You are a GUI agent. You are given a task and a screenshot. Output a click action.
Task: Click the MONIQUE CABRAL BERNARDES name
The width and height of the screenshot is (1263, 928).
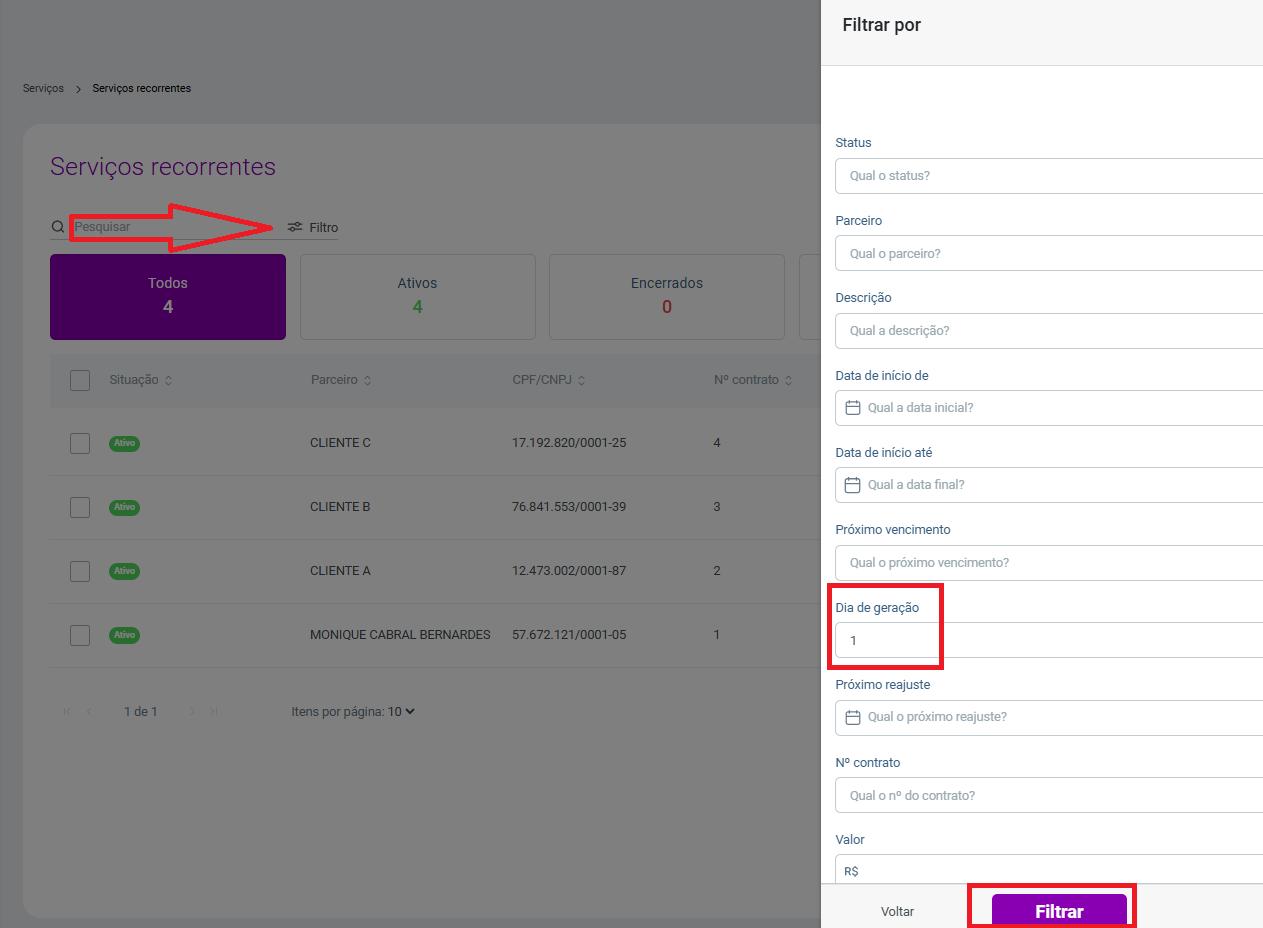400,635
